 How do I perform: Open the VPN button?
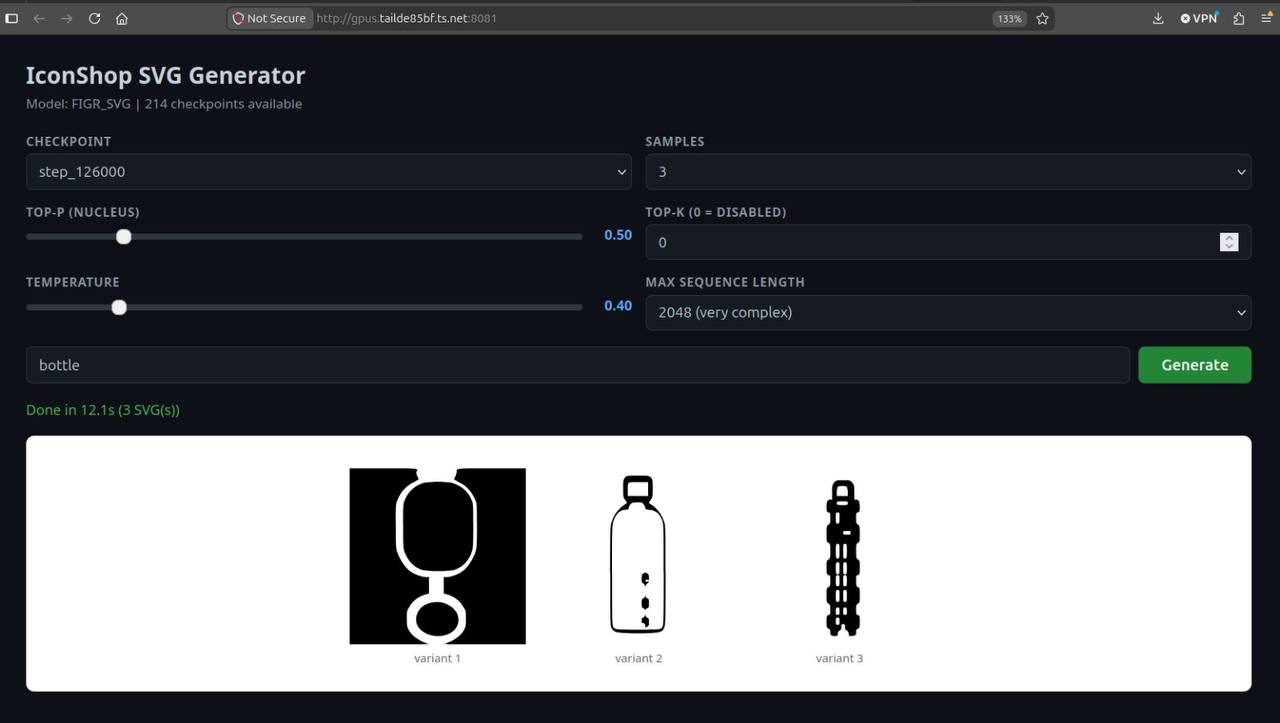(1199, 18)
